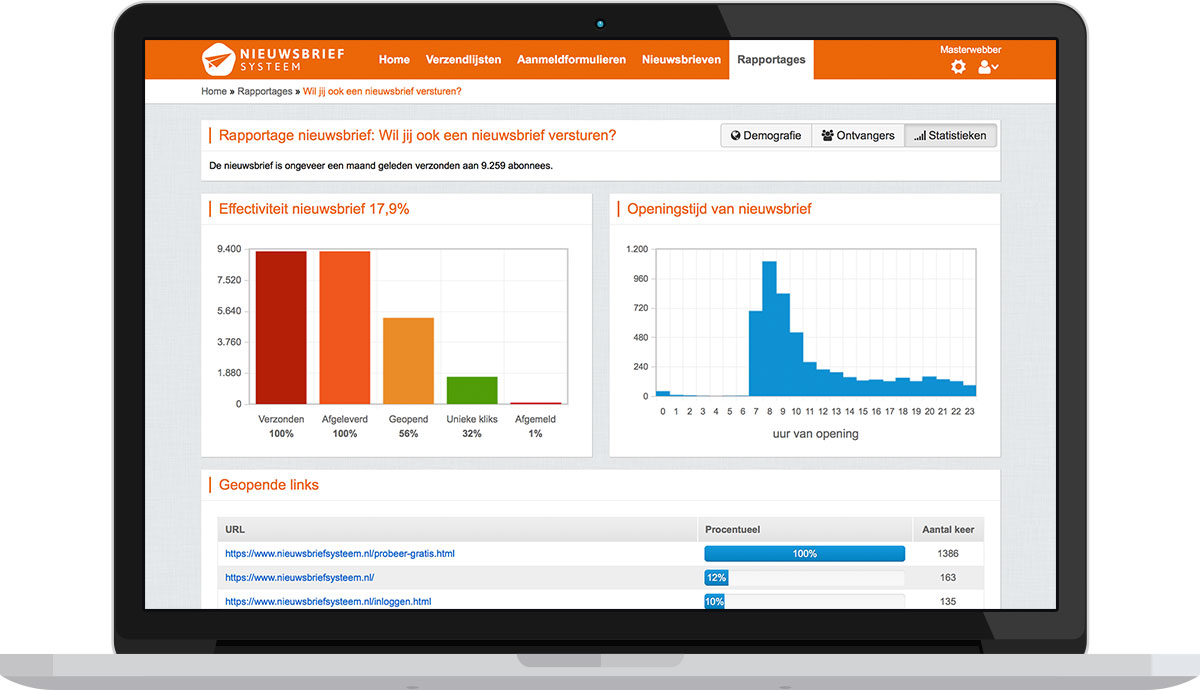Click the 'Effectiviteit nieuwsbrief 17,9%' heading

tap(314, 209)
